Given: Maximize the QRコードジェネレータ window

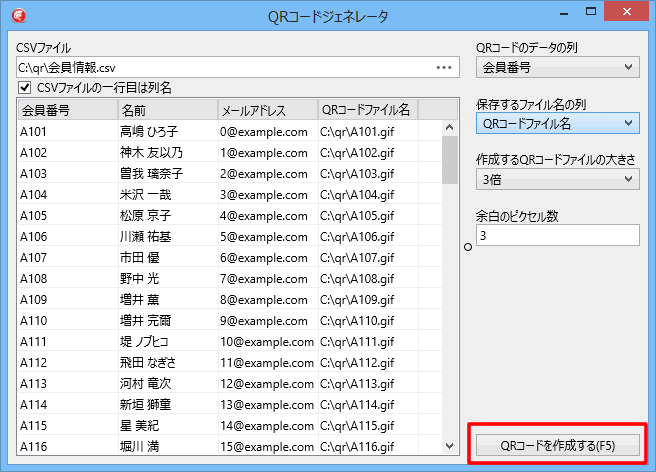Looking at the screenshot, I should click(x=592, y=14).
